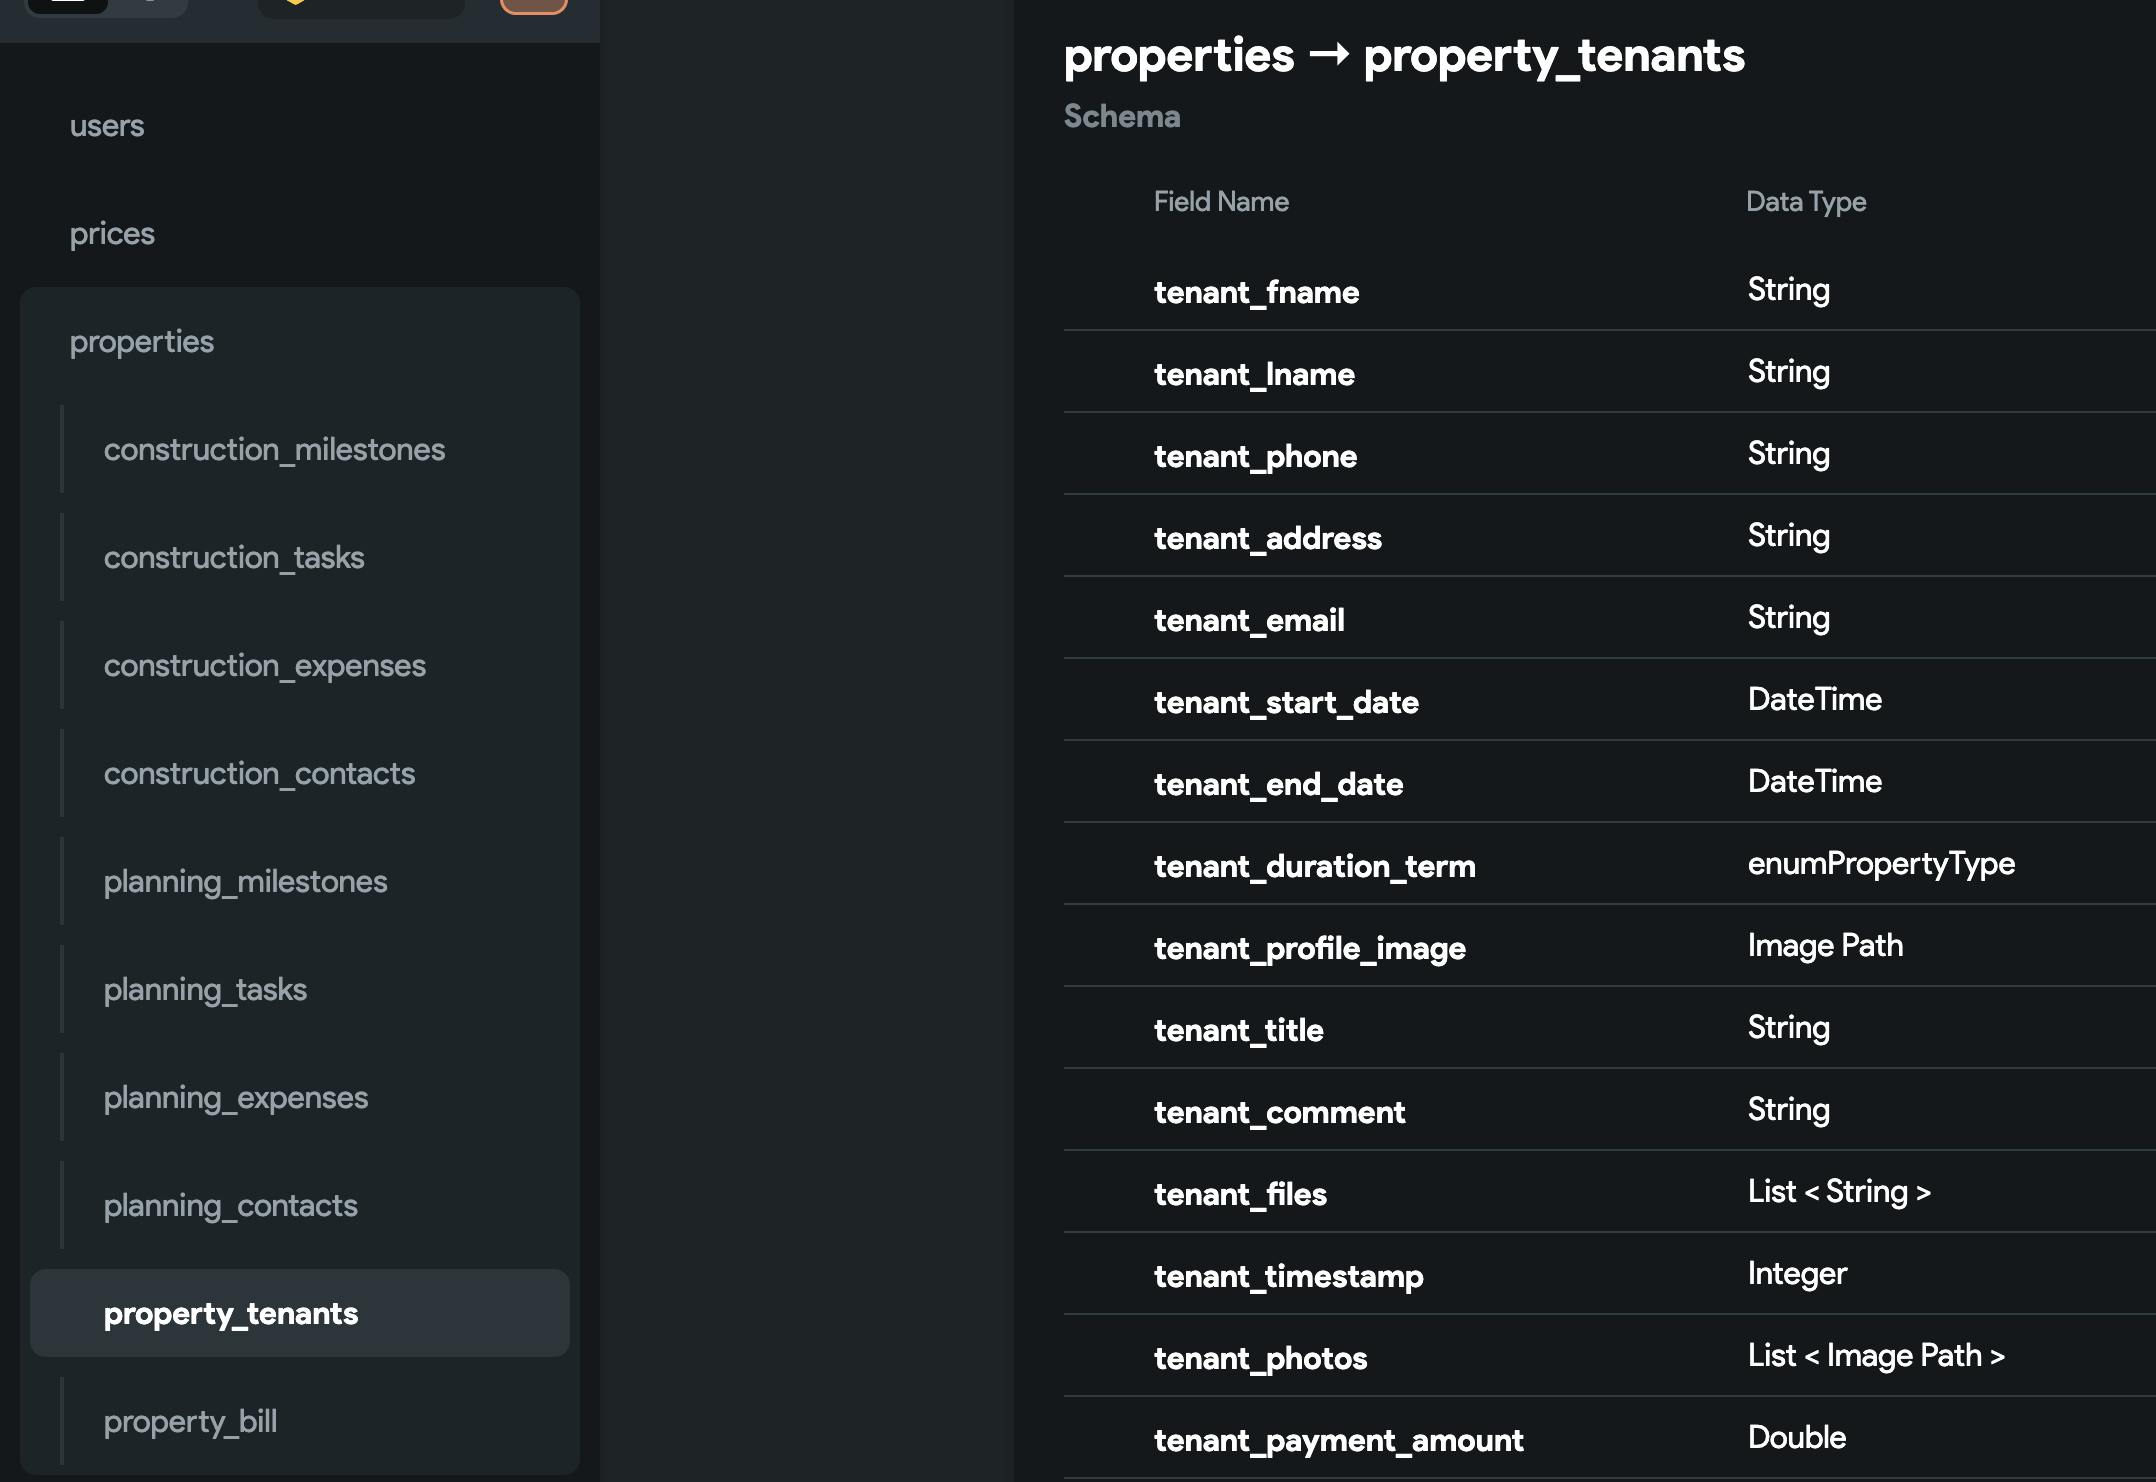Viewport: 2156px width, 1482px height.
Task: Click the tenant_profile_image field name
Action: [x=1309, y=948]
